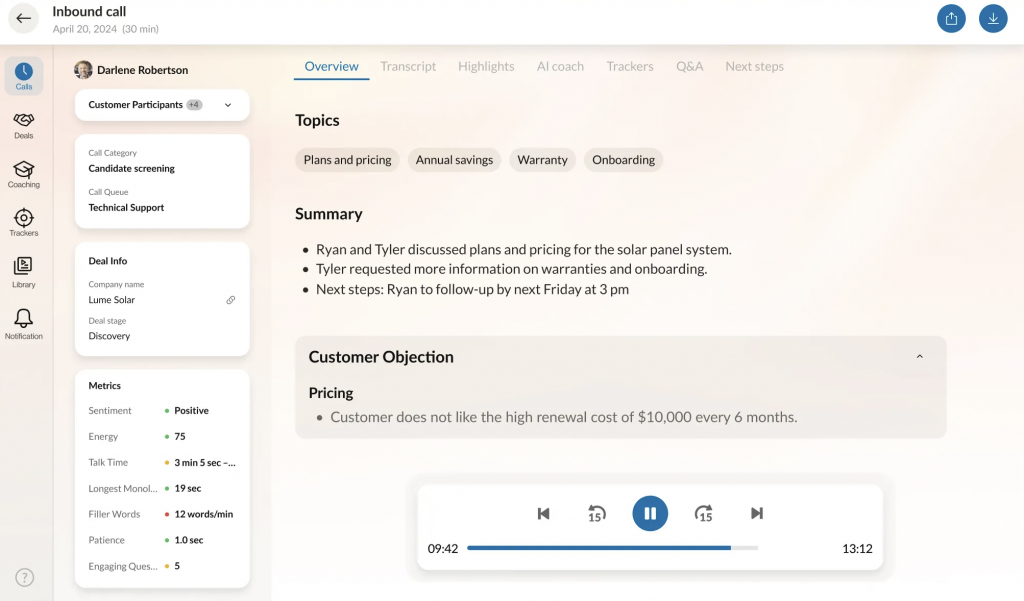This screenshot has width=1024, height=601.
Task: Download the call recording via the download icon
Action: coord(993,18)
